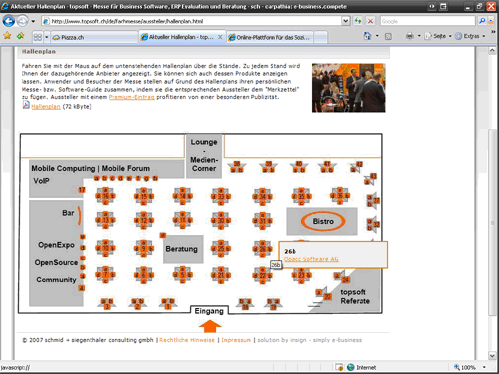Switch to the Online-Plattform tab
The height and width of the screenshot is (374, 499).
tap(270, 37)
